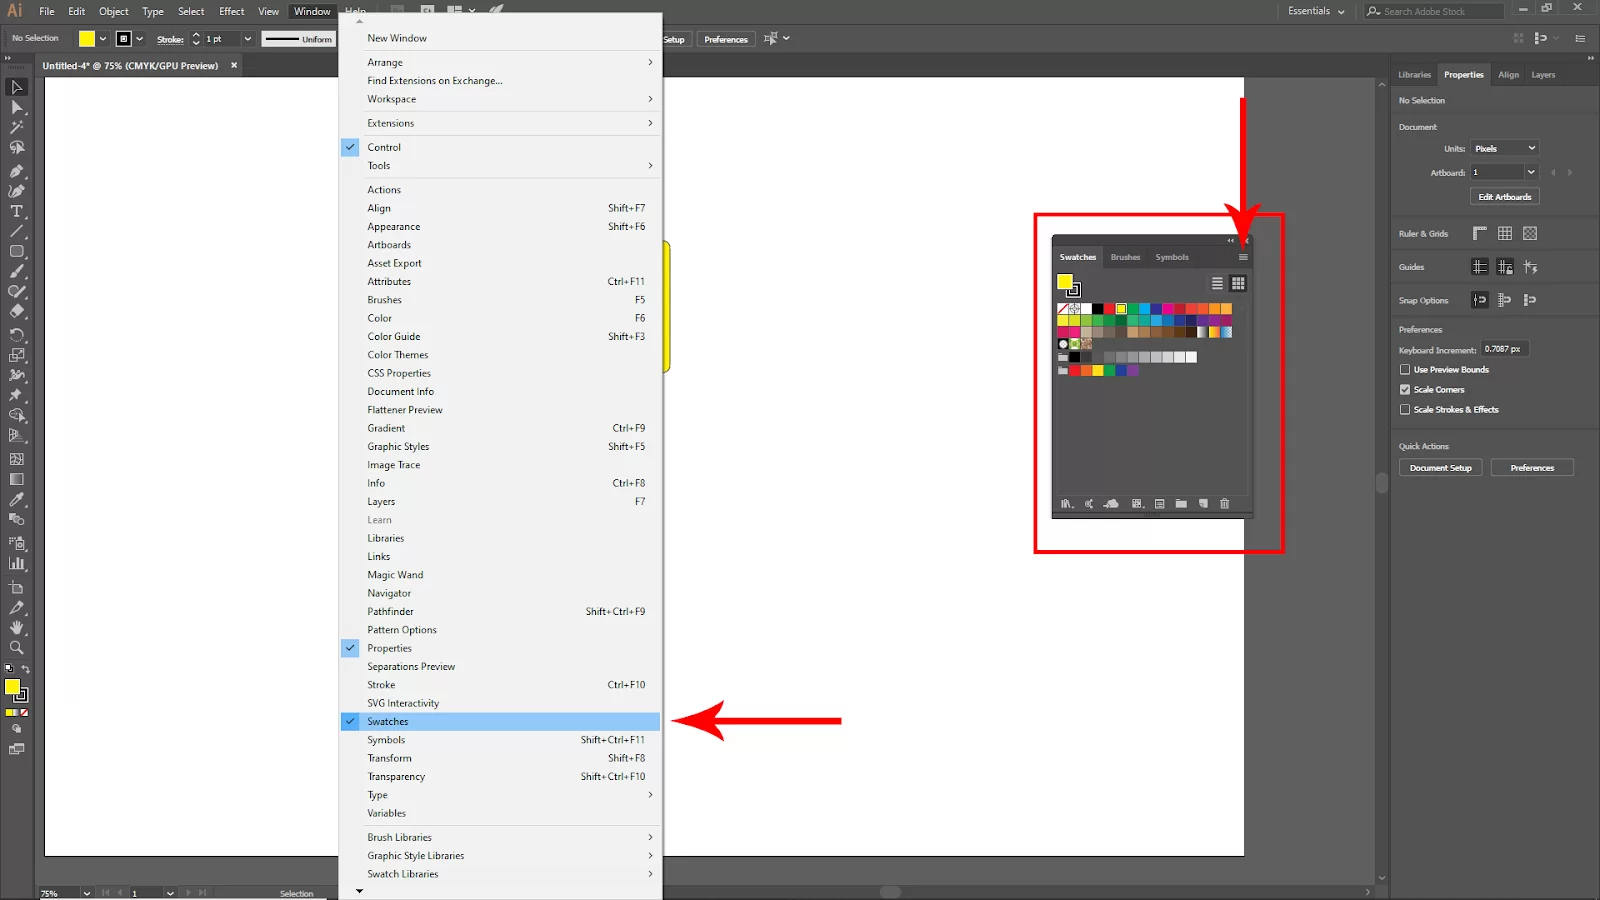Select the Lasso tool
Image resolution: width=1600 pixels, height=900 pixels.
(x=16, y=147)
